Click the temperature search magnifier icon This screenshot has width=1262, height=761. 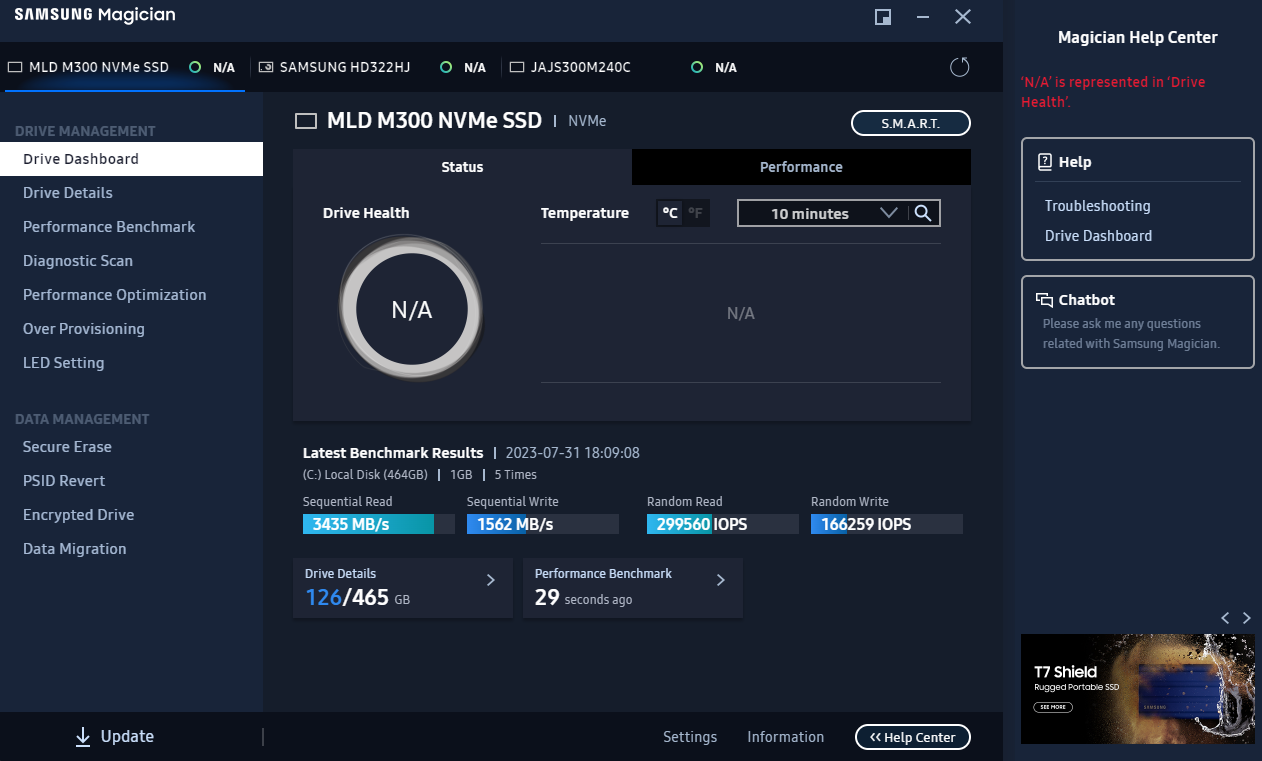(x=923, y=213)
